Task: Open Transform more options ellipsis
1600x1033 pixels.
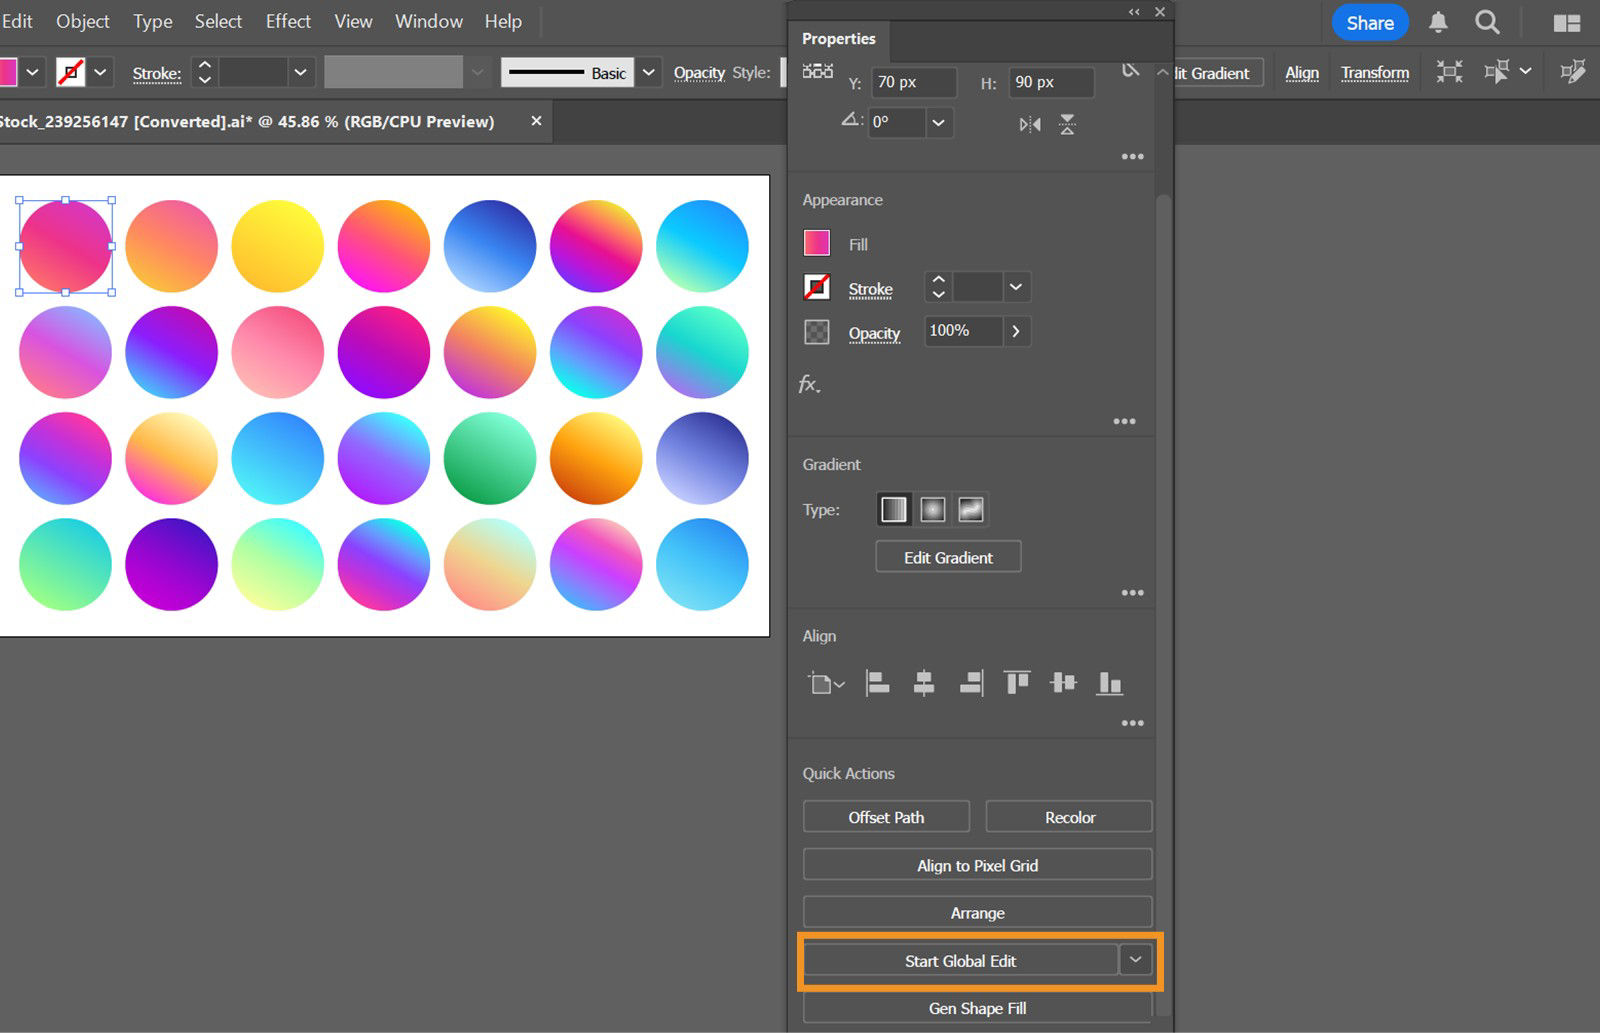Action: click(x=1132, y=156)
